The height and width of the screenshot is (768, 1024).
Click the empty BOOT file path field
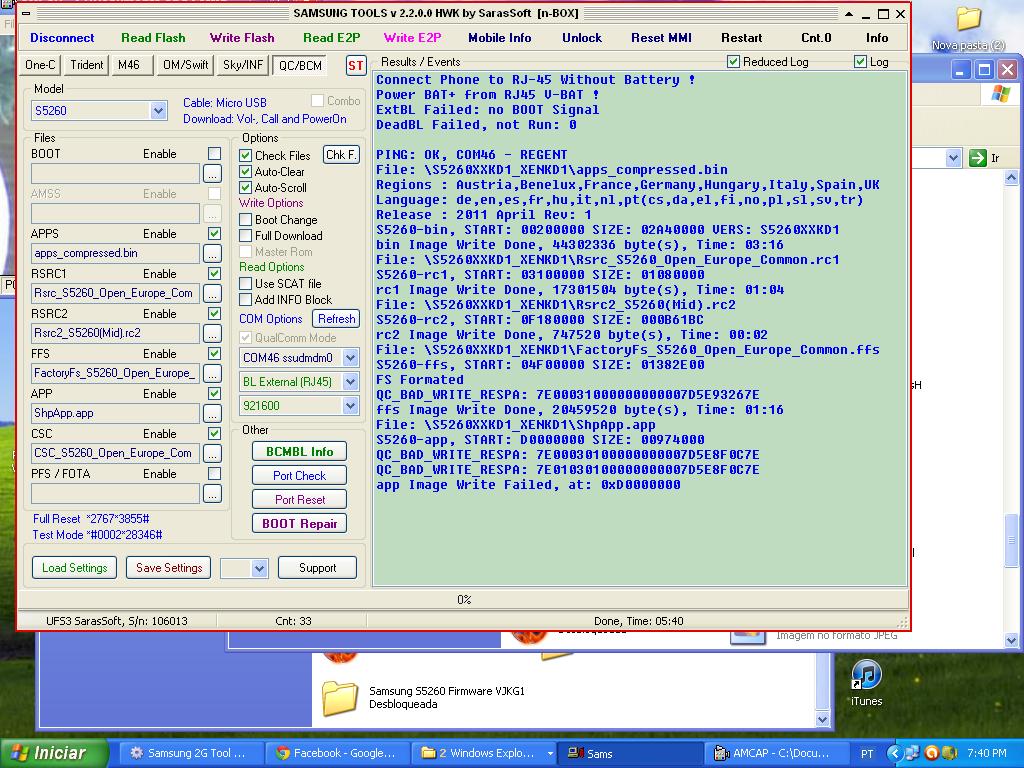(x=115, y=174)
